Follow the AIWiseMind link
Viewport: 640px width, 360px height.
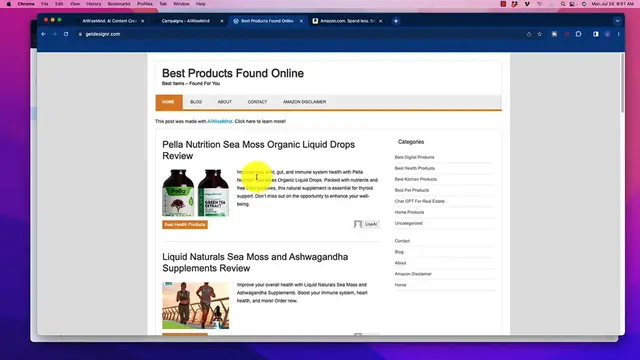(220, 121)
